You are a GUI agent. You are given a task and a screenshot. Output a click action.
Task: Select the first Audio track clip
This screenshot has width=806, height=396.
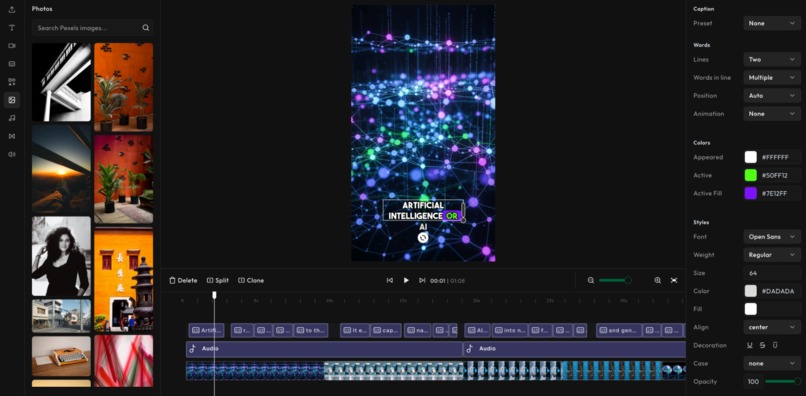click(324, 349)
